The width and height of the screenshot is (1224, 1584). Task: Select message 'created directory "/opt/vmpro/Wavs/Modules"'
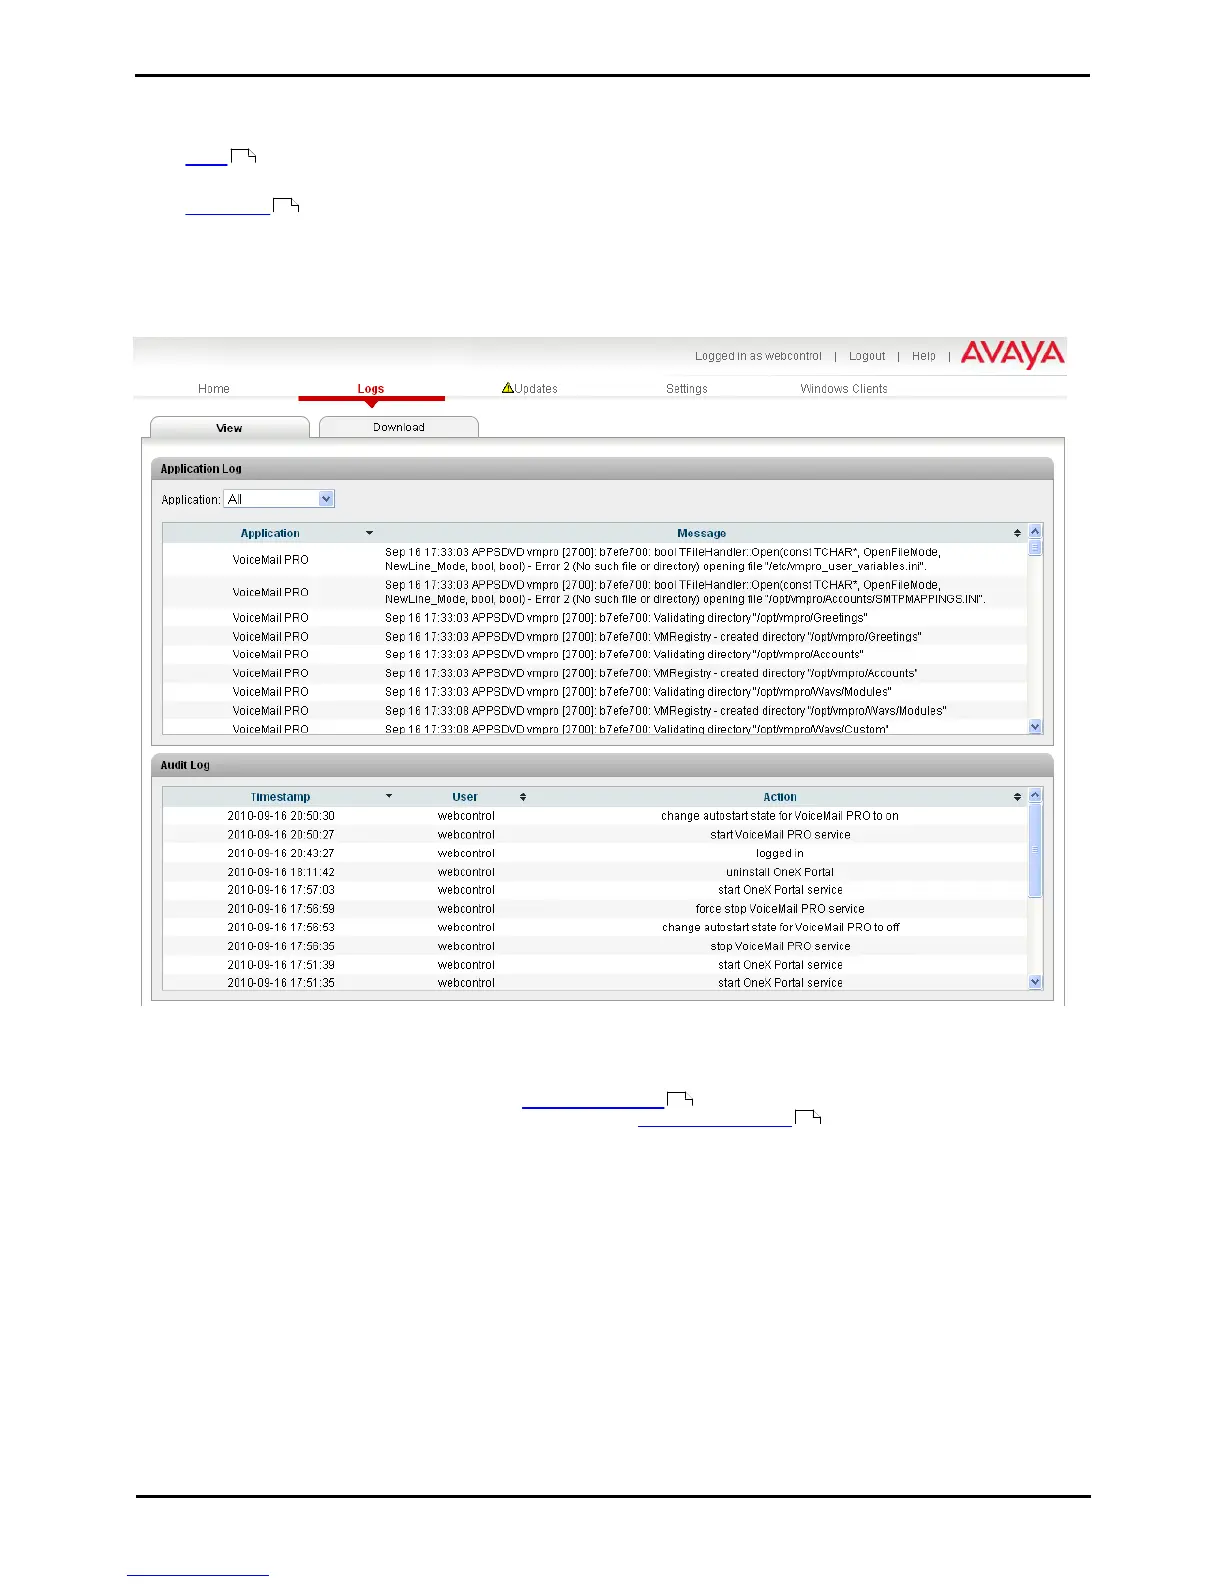pos(666,711)
